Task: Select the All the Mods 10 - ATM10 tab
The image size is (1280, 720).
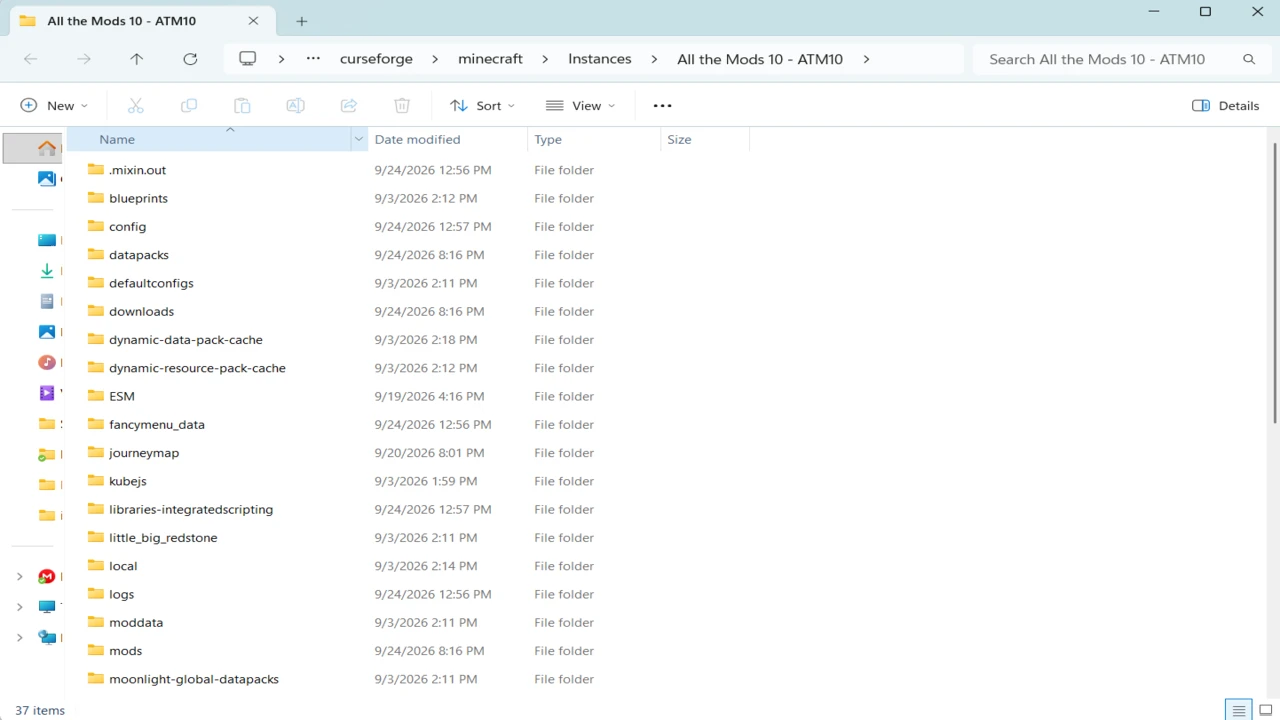Action: click(140, 21)
